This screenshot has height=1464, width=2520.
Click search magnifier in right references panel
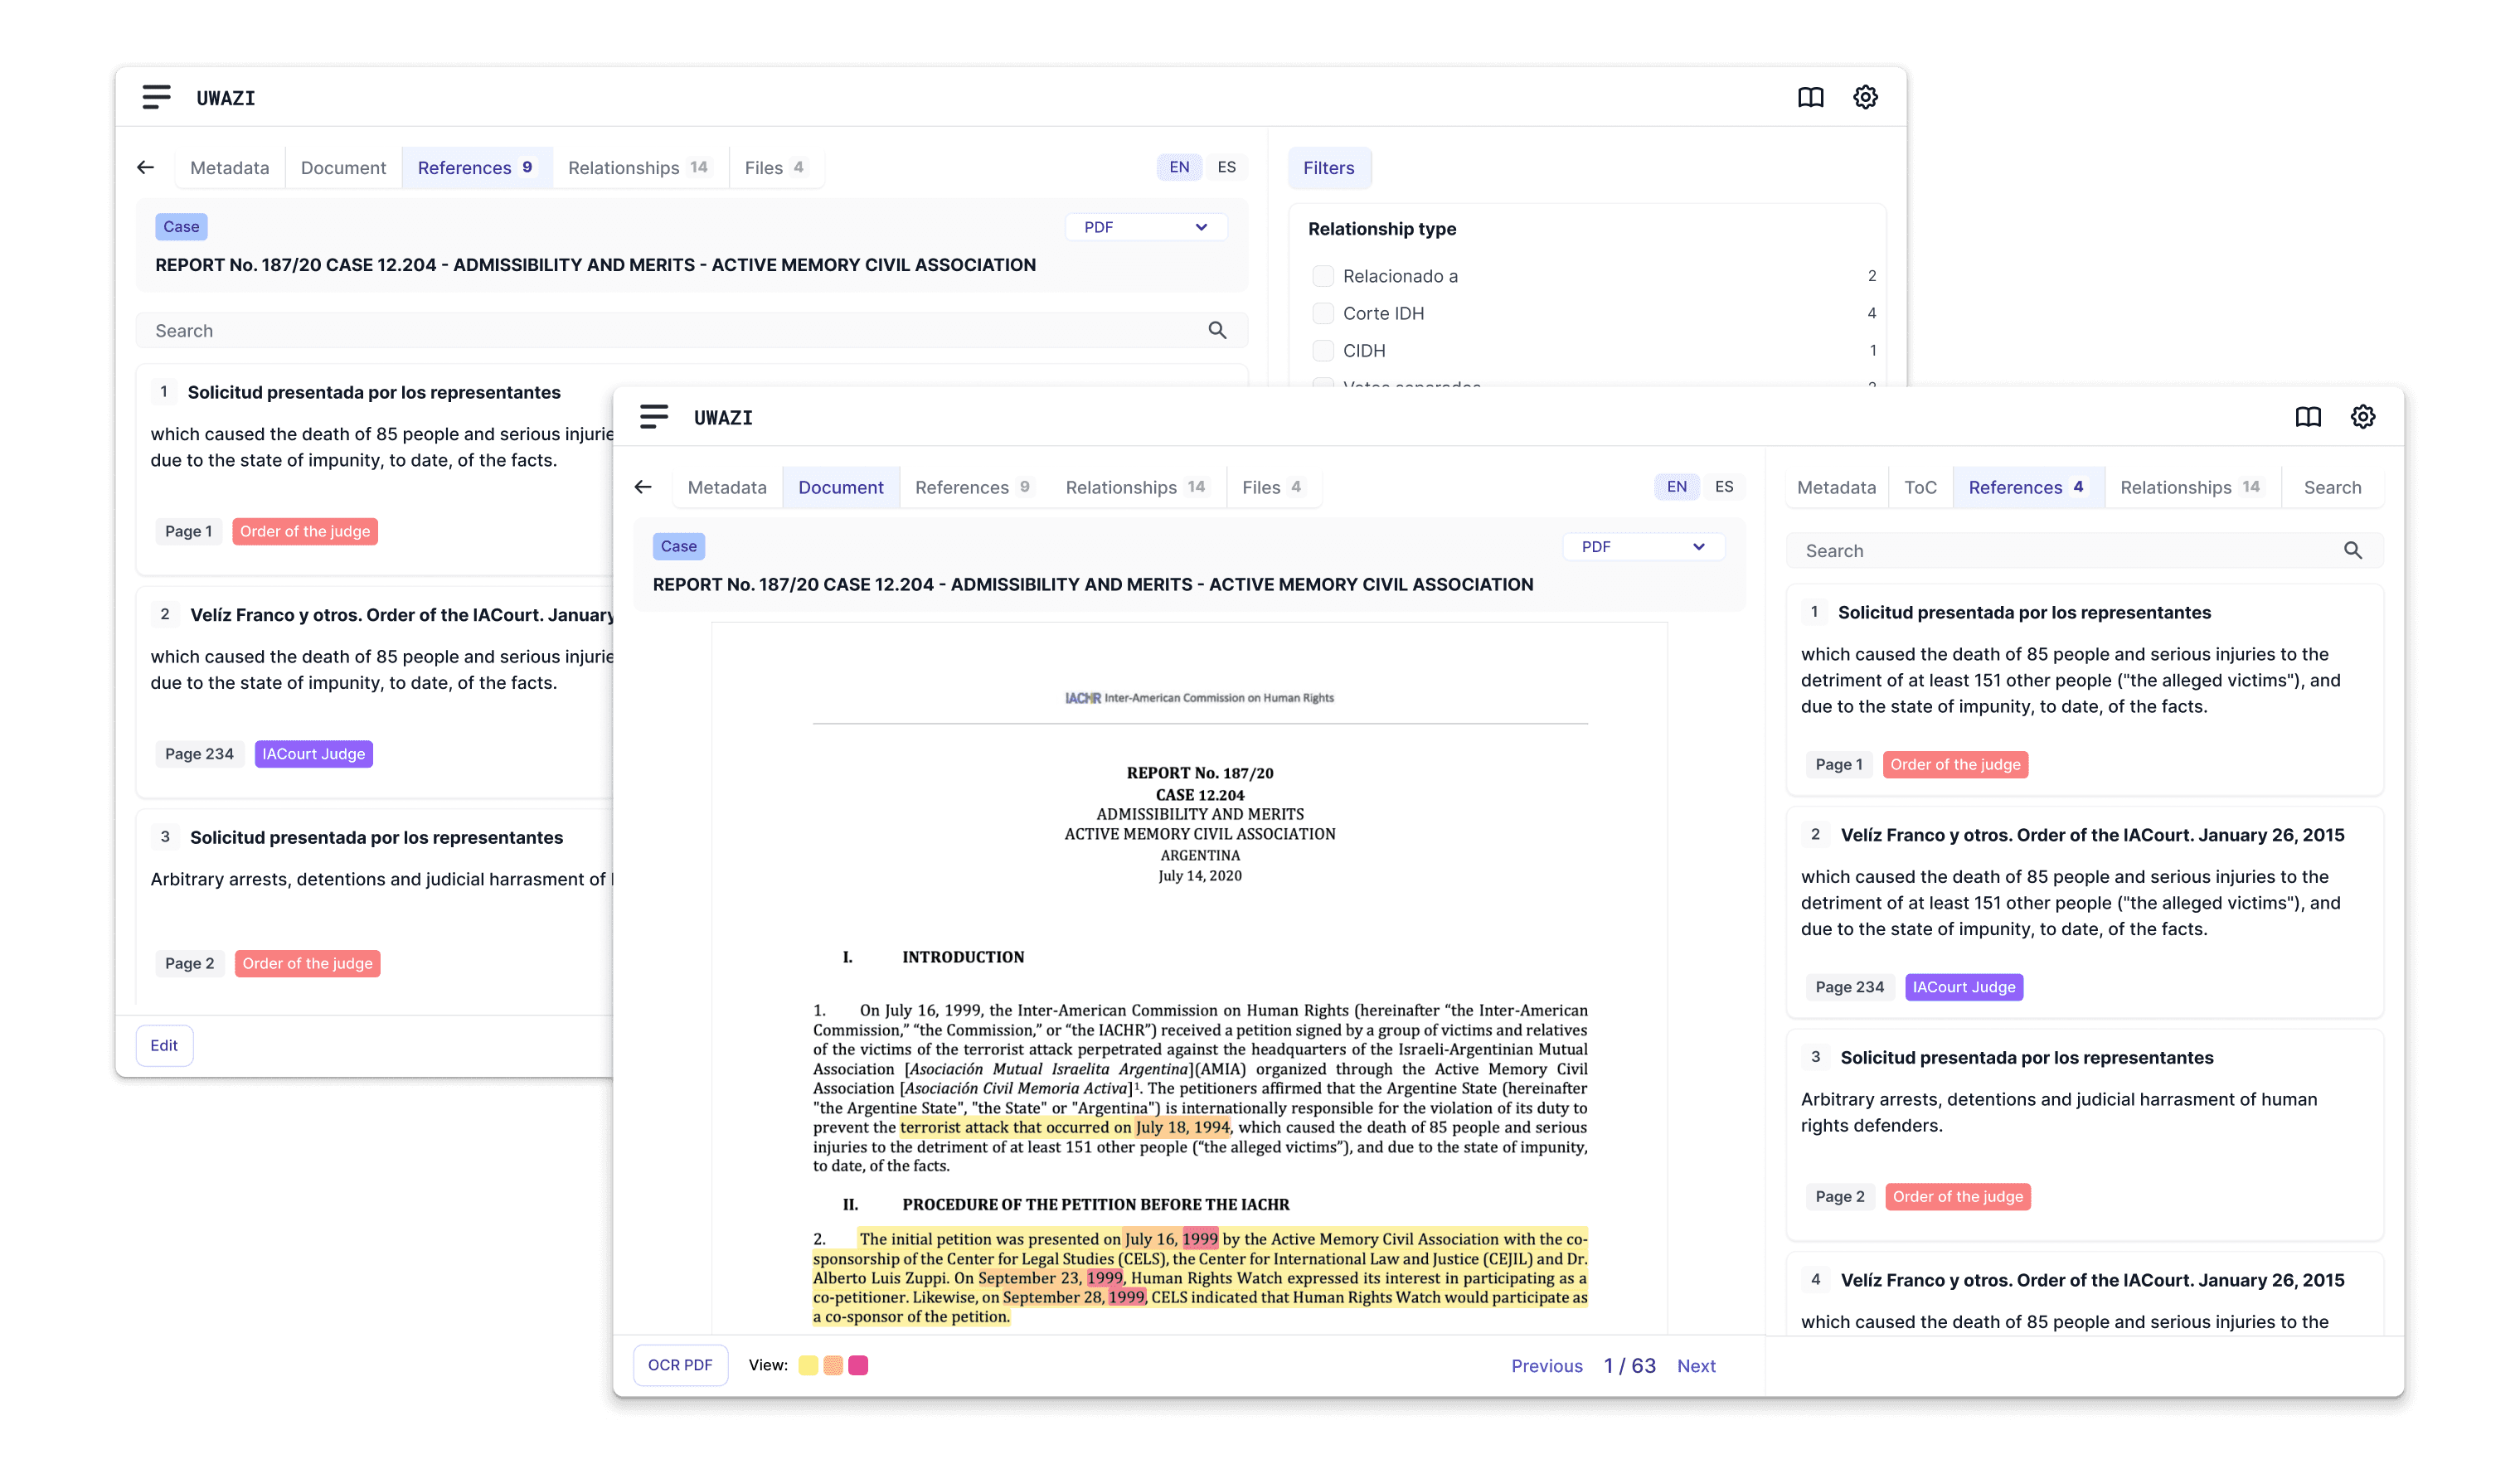coord(2352,551)
